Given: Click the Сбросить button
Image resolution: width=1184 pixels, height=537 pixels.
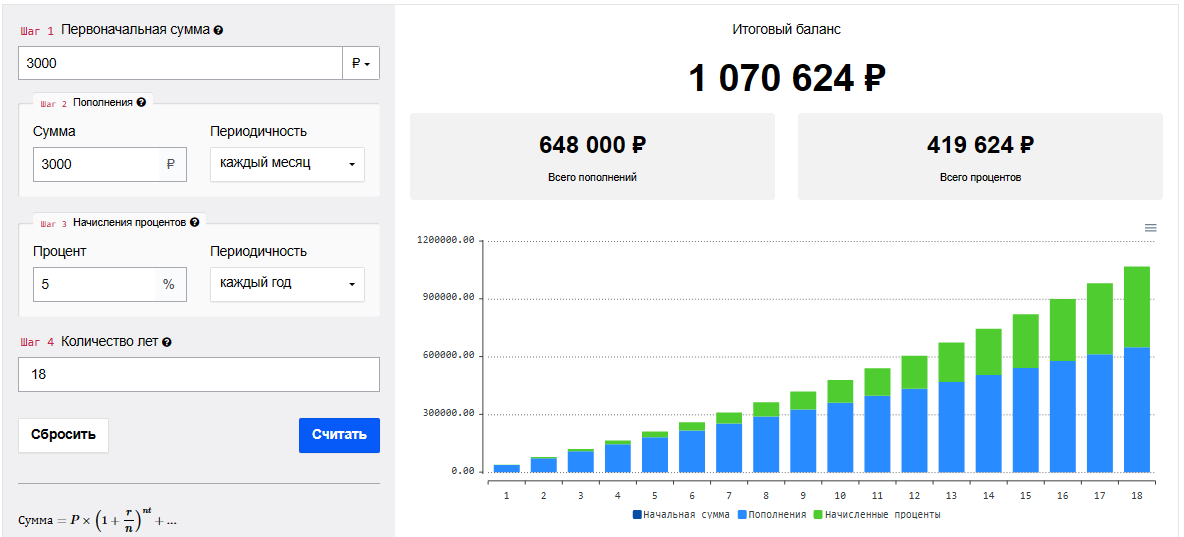Looking at the screenshot, I should (63, 435).
